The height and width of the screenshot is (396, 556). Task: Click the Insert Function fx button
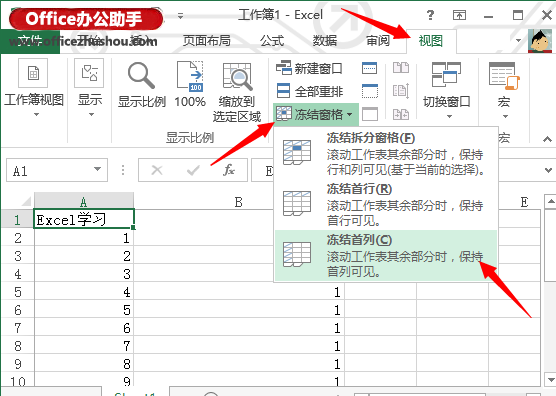229,171
